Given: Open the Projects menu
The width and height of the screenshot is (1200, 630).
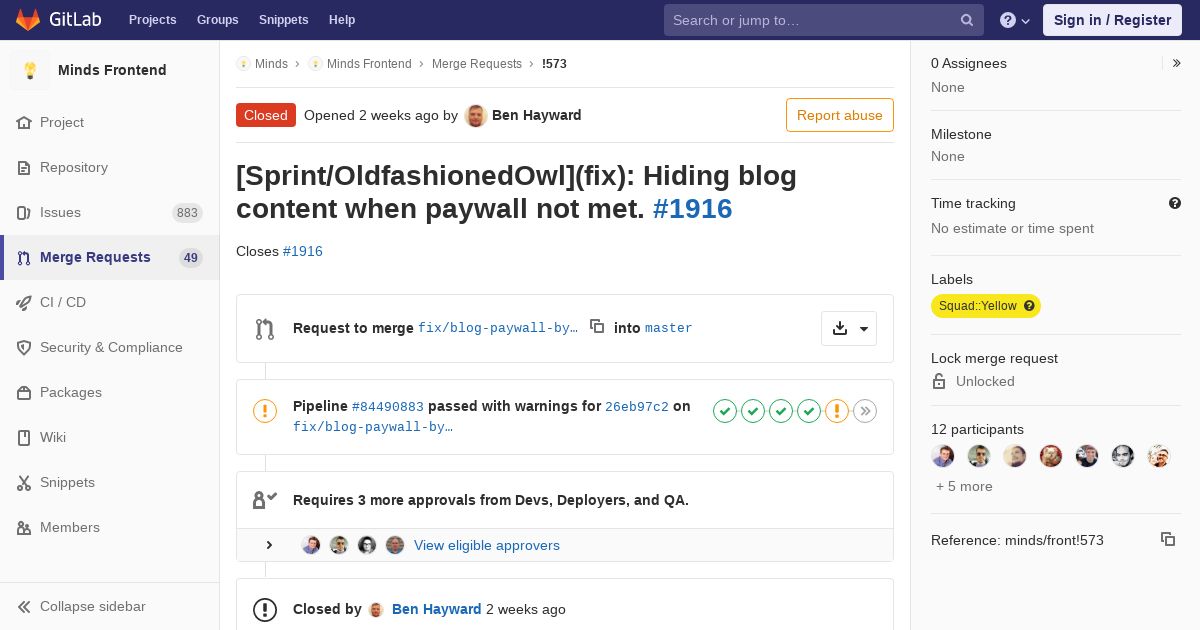Looking at the screenshot, I should coord(152,20).
